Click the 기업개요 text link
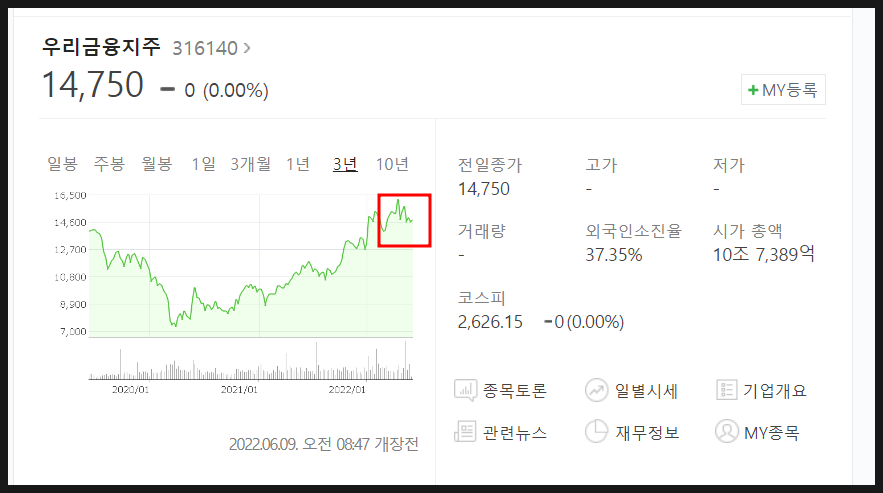 tap(775, 390)
